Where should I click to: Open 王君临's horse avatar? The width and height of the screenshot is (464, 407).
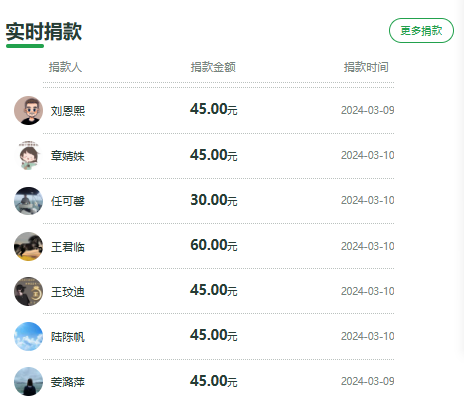[29, 246]
